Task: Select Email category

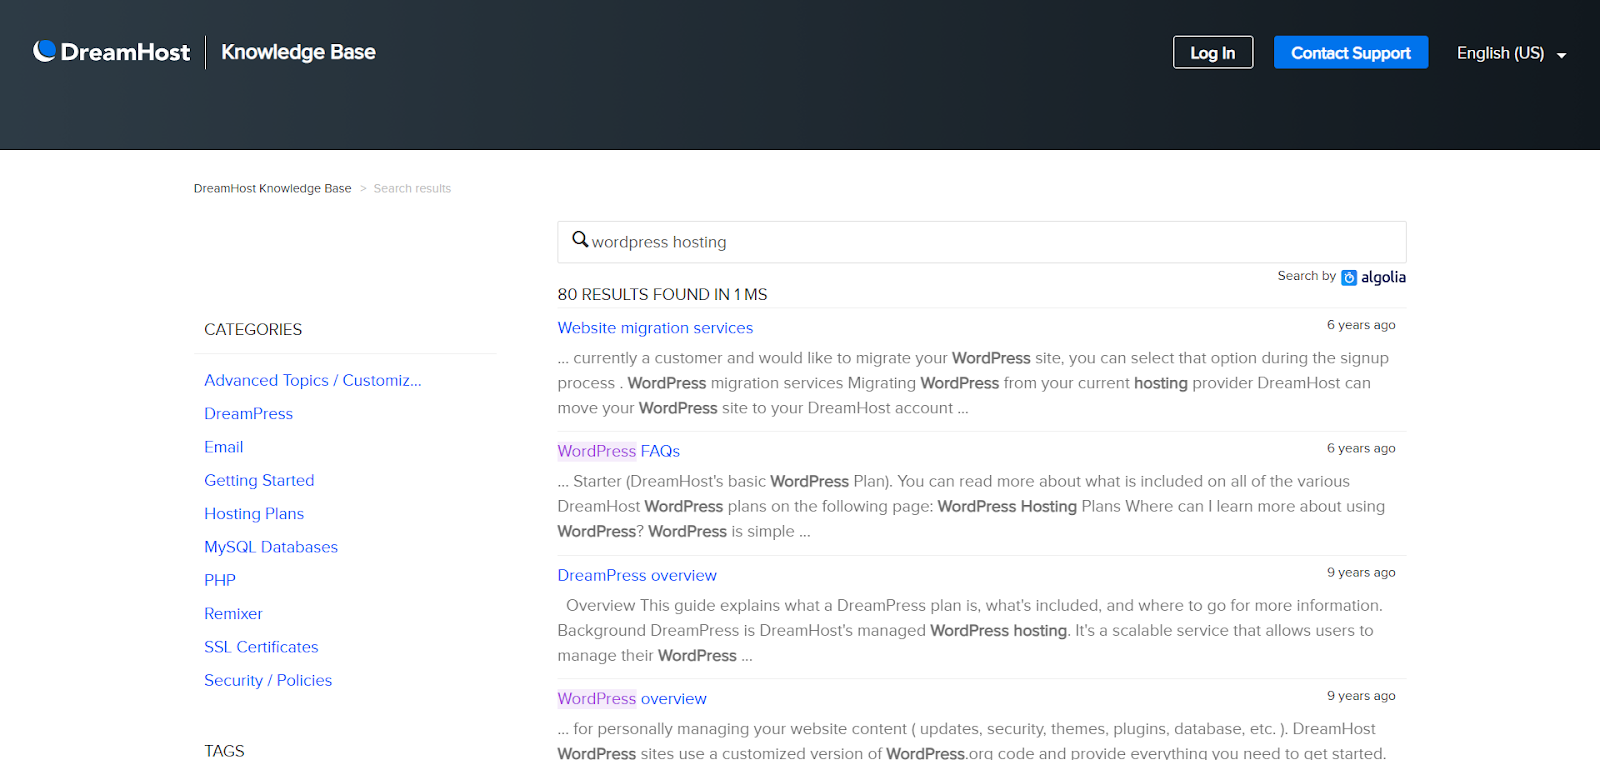Action: click(x=224, y=447)
